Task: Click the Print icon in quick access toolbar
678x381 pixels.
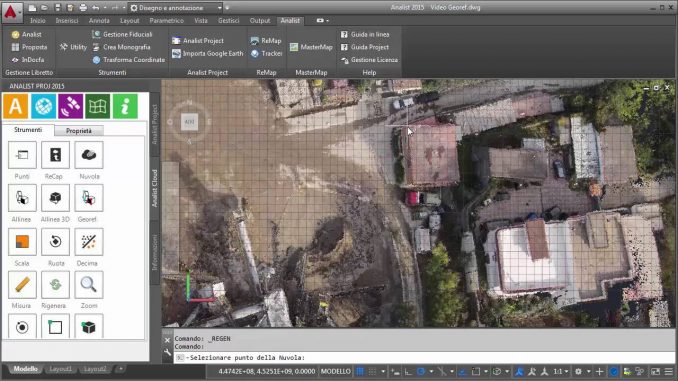Action: point(83,8)
